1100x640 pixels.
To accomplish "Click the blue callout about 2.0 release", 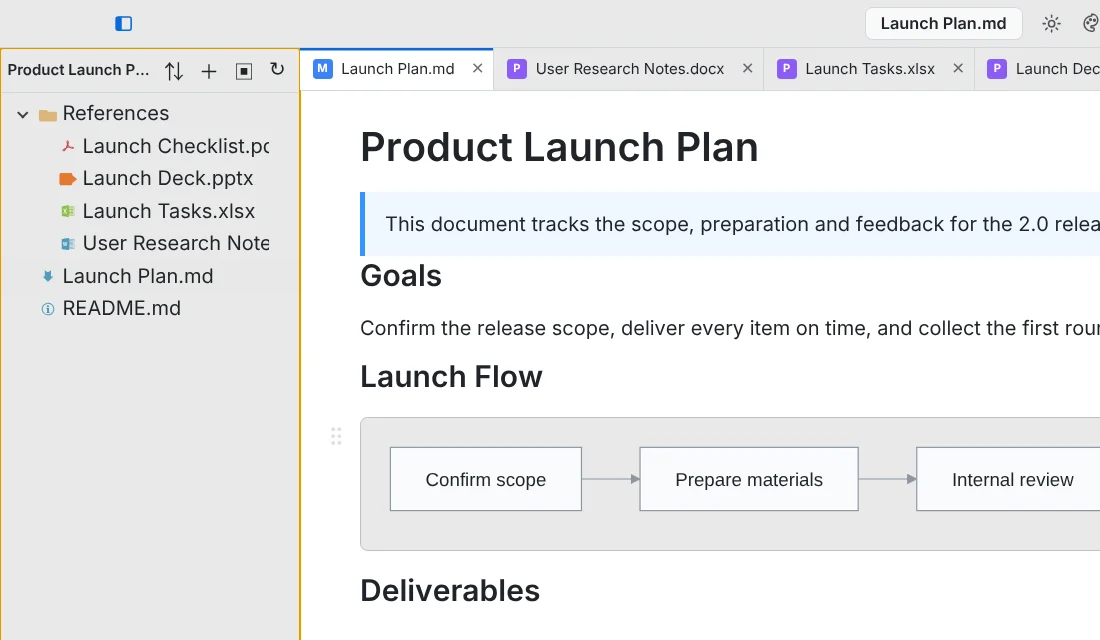I will [x=730, y=224].
